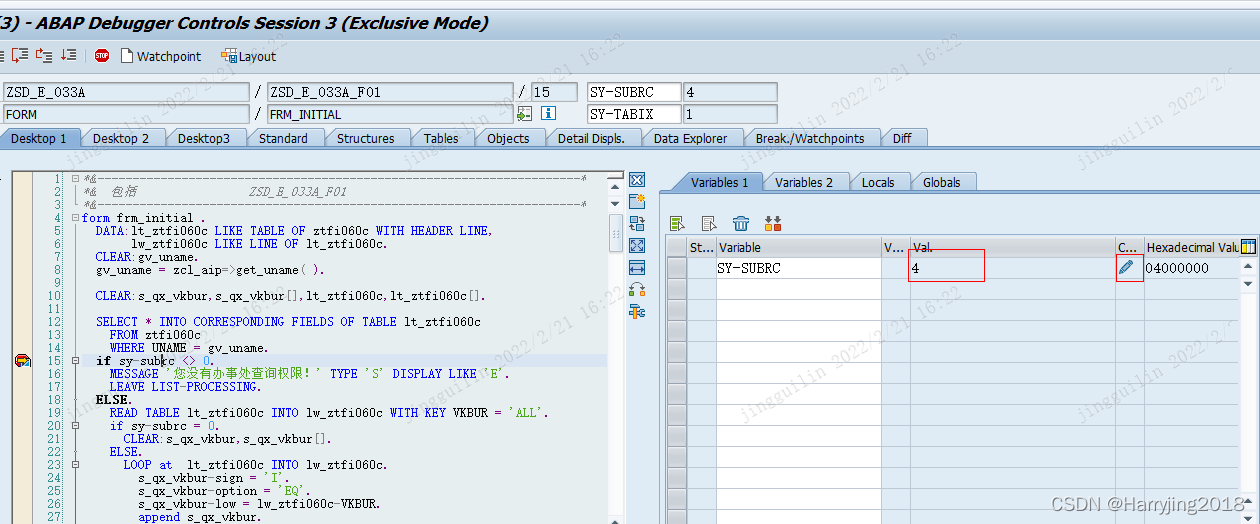Switch to Desktop 1 tab
This screenshot has height=524, width=1260.
tap(39, 138)
